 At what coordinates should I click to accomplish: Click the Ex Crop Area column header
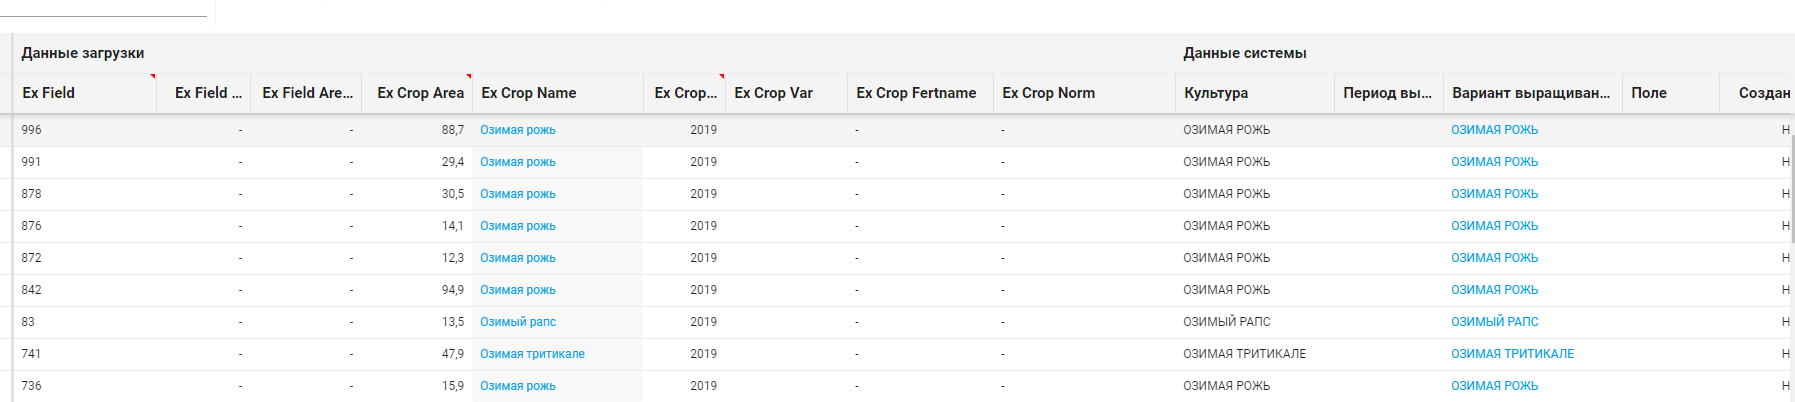pyautogui.click(x=420, y=93)
